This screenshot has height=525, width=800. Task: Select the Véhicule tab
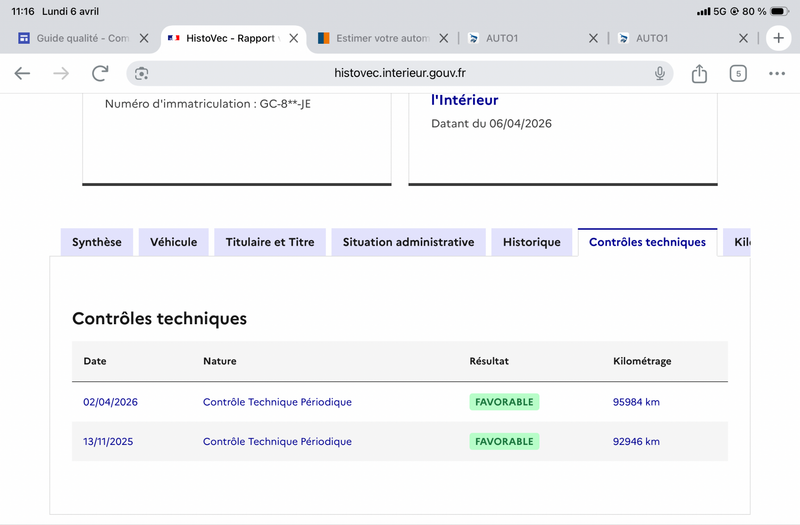coord(174,242)
